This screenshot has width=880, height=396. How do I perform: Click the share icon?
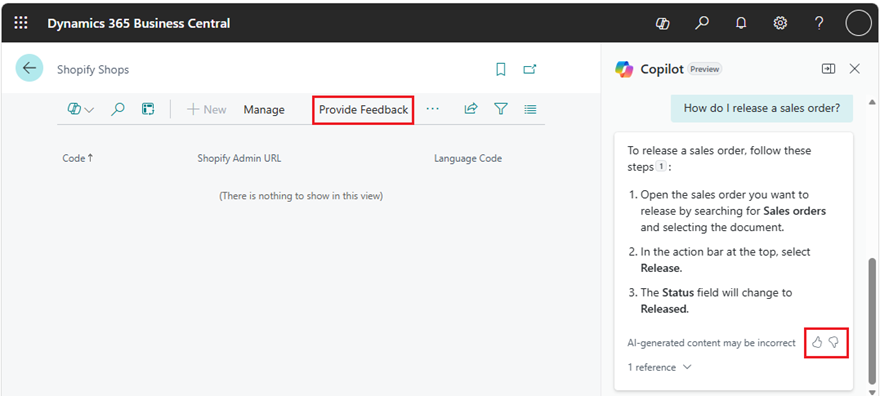470,109
